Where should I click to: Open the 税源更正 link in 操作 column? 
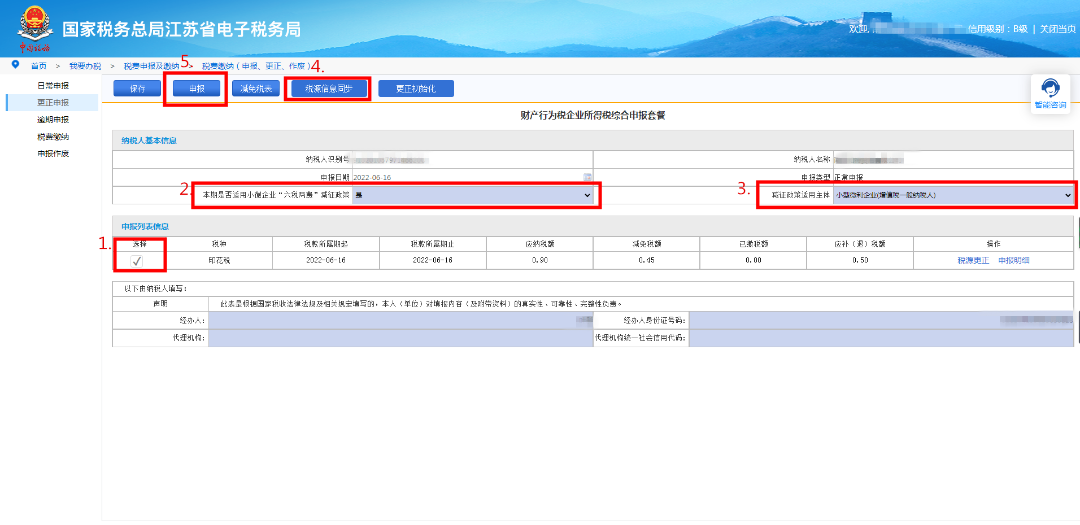[x=973, y=260]
